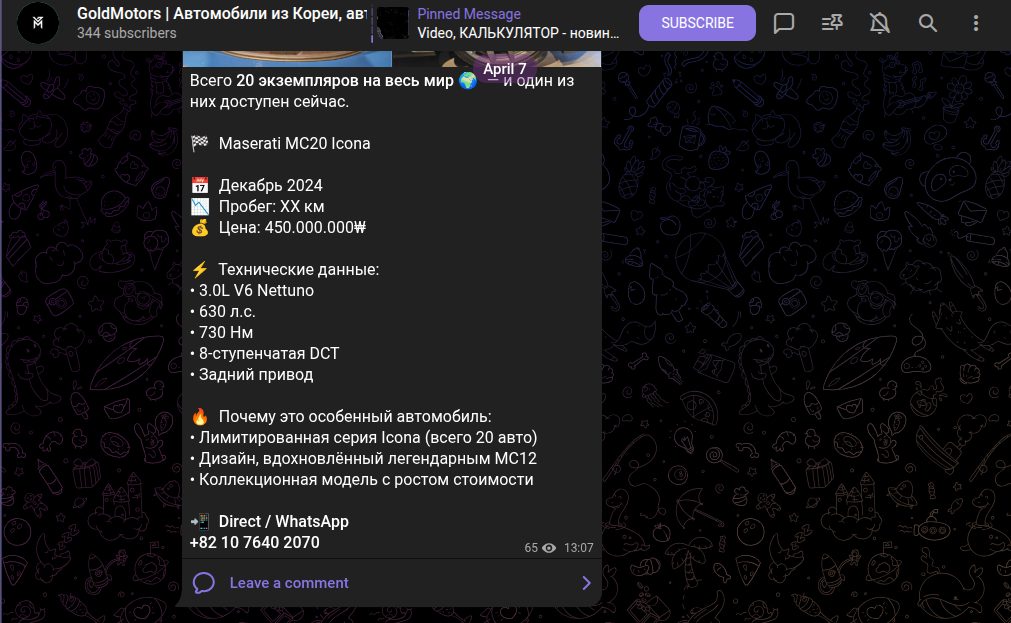Open the boost channel icon
The height and width of the screenshot is (623, 1011).
tap(832, 23)
